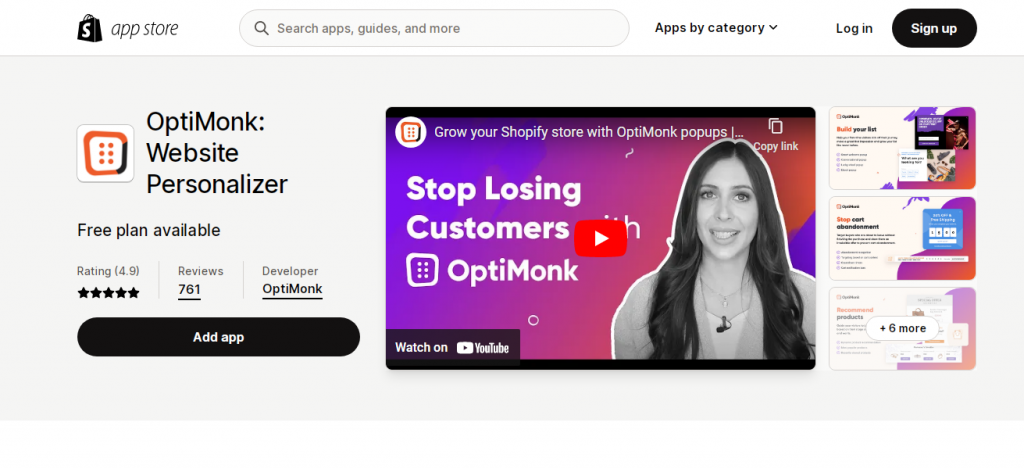This screenshot has width=1024, height=469.
Task: Open the 761 reviews link
Action: (x=189, y=289)
